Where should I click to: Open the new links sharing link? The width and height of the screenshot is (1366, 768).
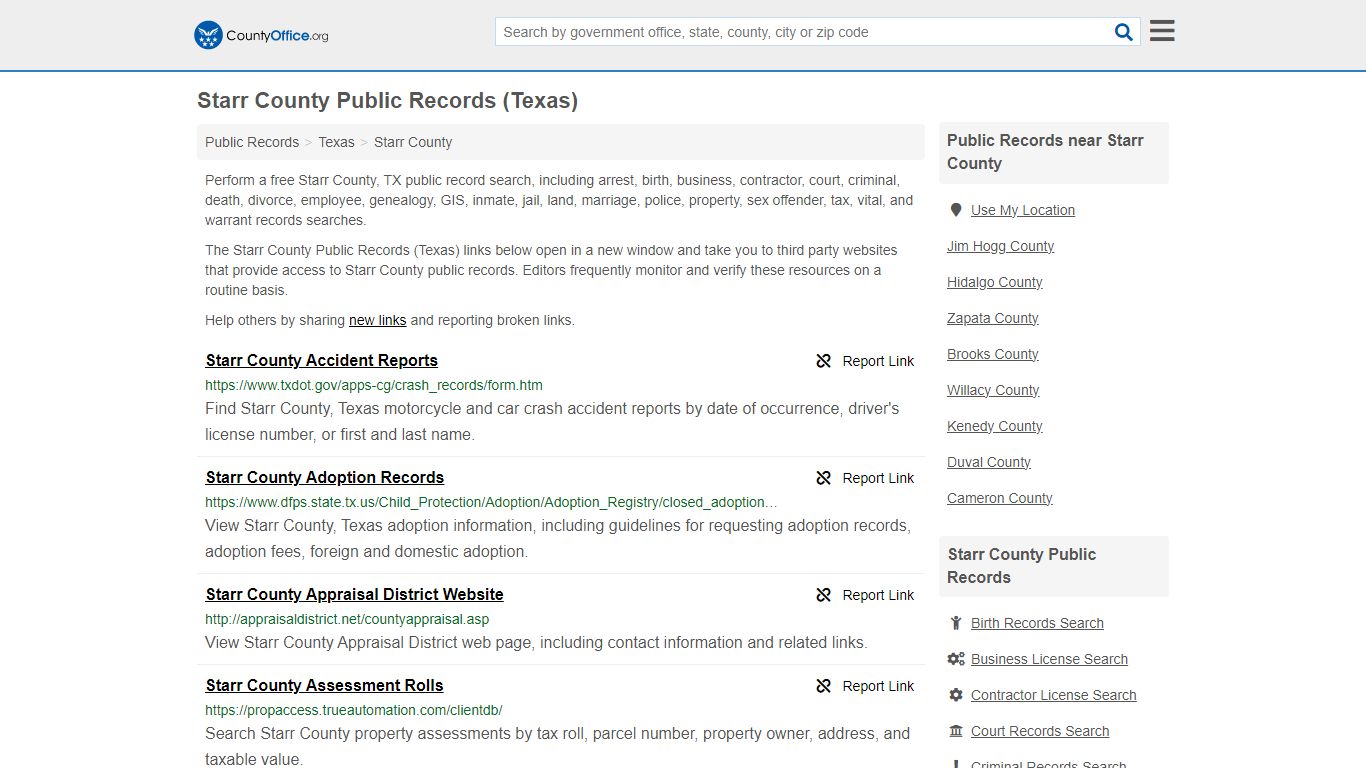pos(377,321)
